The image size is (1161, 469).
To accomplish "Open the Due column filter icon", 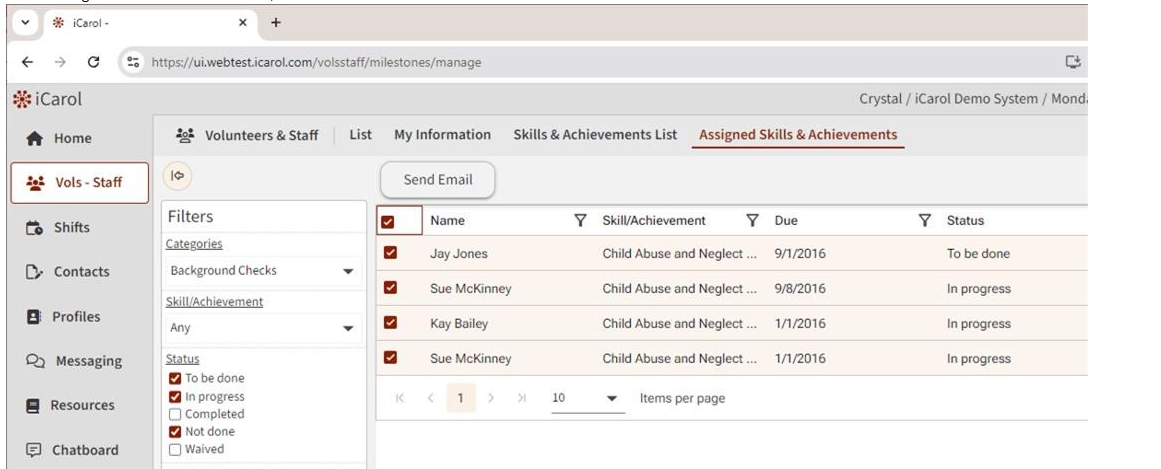I will [x=926, y=221].
